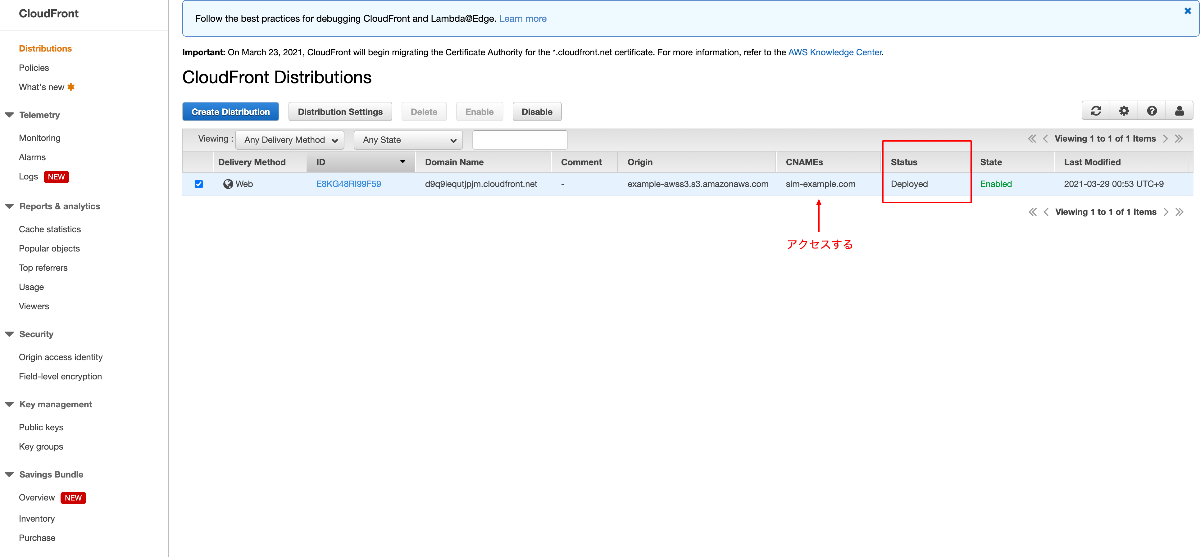The image size is (1200, 557).
Task: Open Savings Bundle Overview
Action: [37, 498]
